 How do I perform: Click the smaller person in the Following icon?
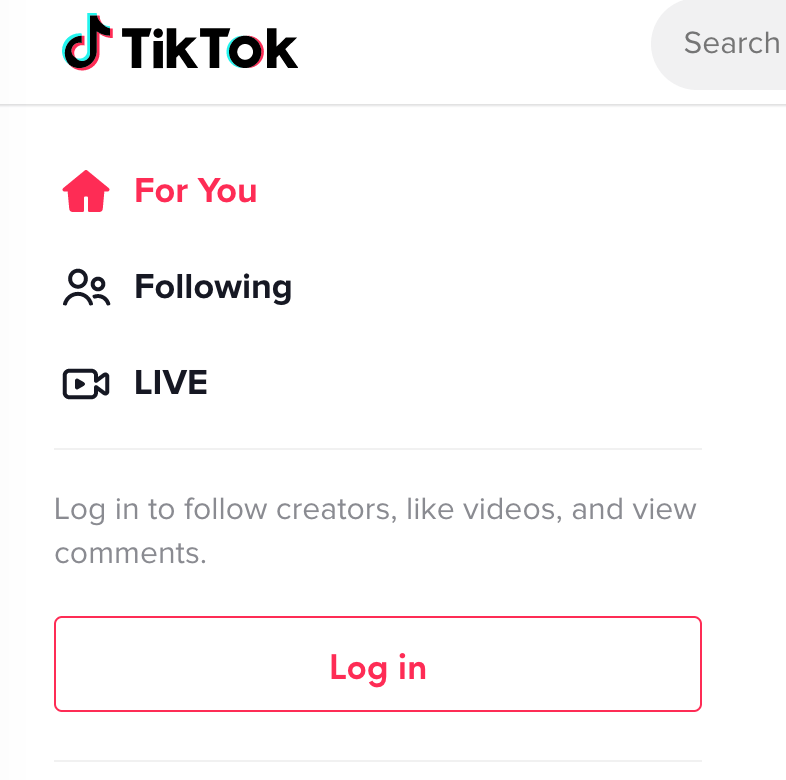pos(99,290)
